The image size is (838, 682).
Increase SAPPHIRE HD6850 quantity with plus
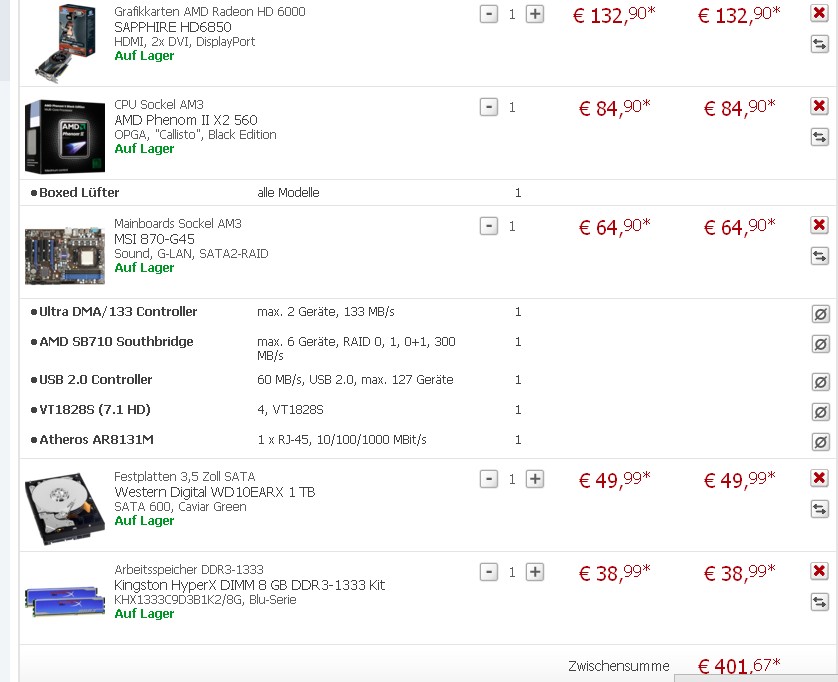535,14
